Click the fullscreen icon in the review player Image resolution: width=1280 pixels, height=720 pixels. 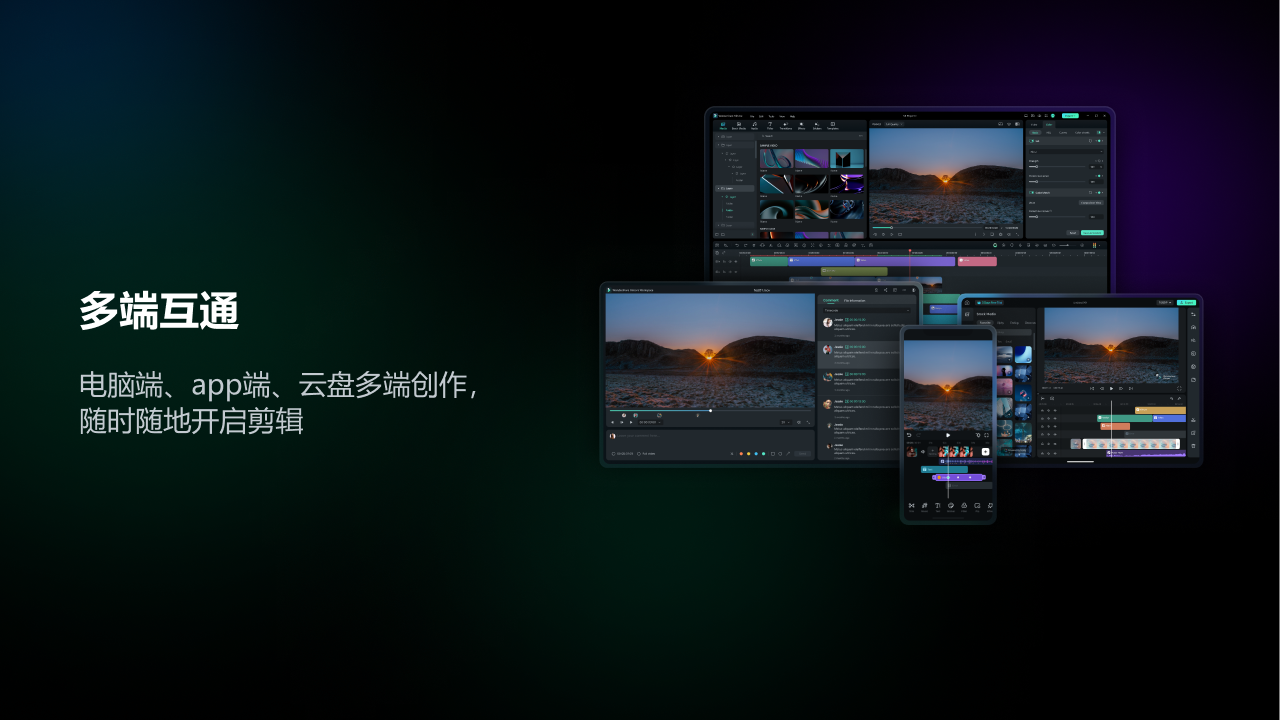pyautogui.click(x=808, y=422)
